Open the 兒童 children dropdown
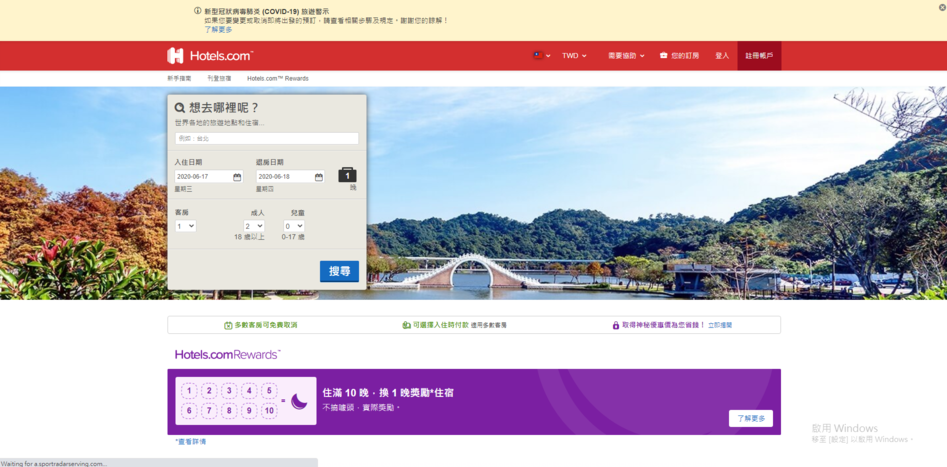Screen dimensions: 947x467 (x=294, y=226)
